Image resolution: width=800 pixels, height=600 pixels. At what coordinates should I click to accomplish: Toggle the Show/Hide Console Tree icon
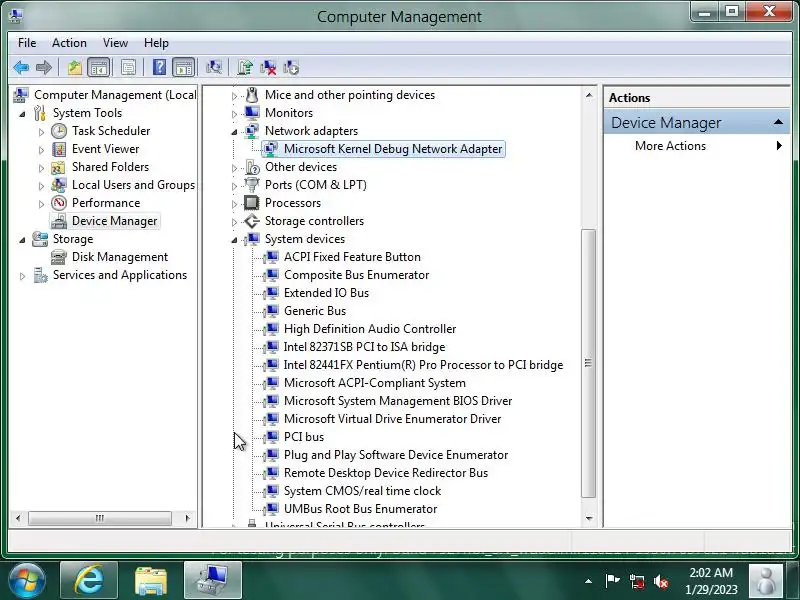pos(98,67)
